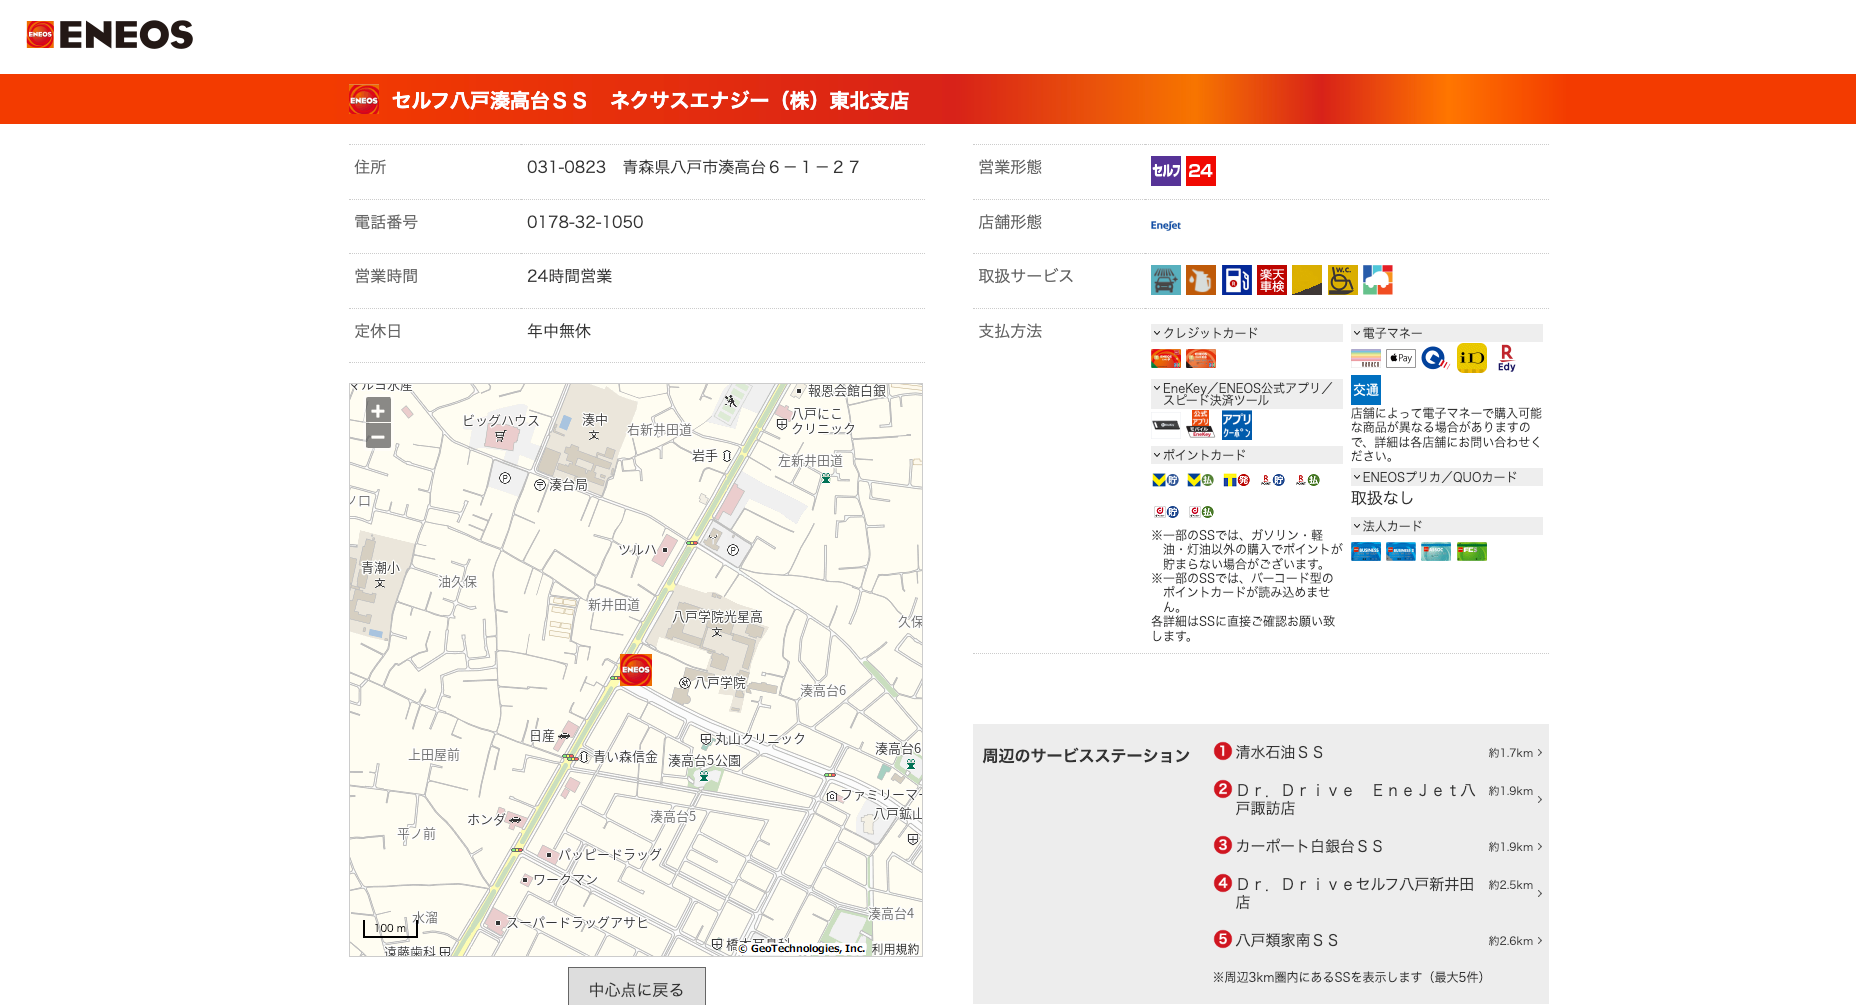
Task: Click the wheelchair W.C. service icon
Action: click(x=1342, y=280)
